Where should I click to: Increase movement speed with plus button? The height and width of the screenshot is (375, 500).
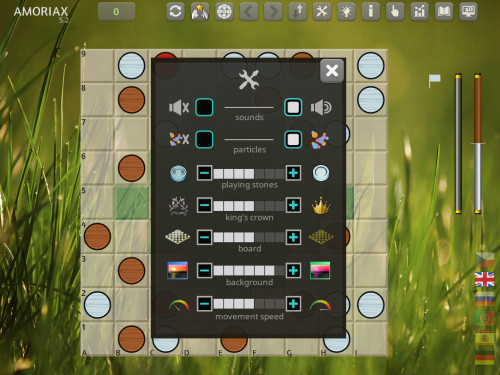pyautogui.click(x=293, y=304)
